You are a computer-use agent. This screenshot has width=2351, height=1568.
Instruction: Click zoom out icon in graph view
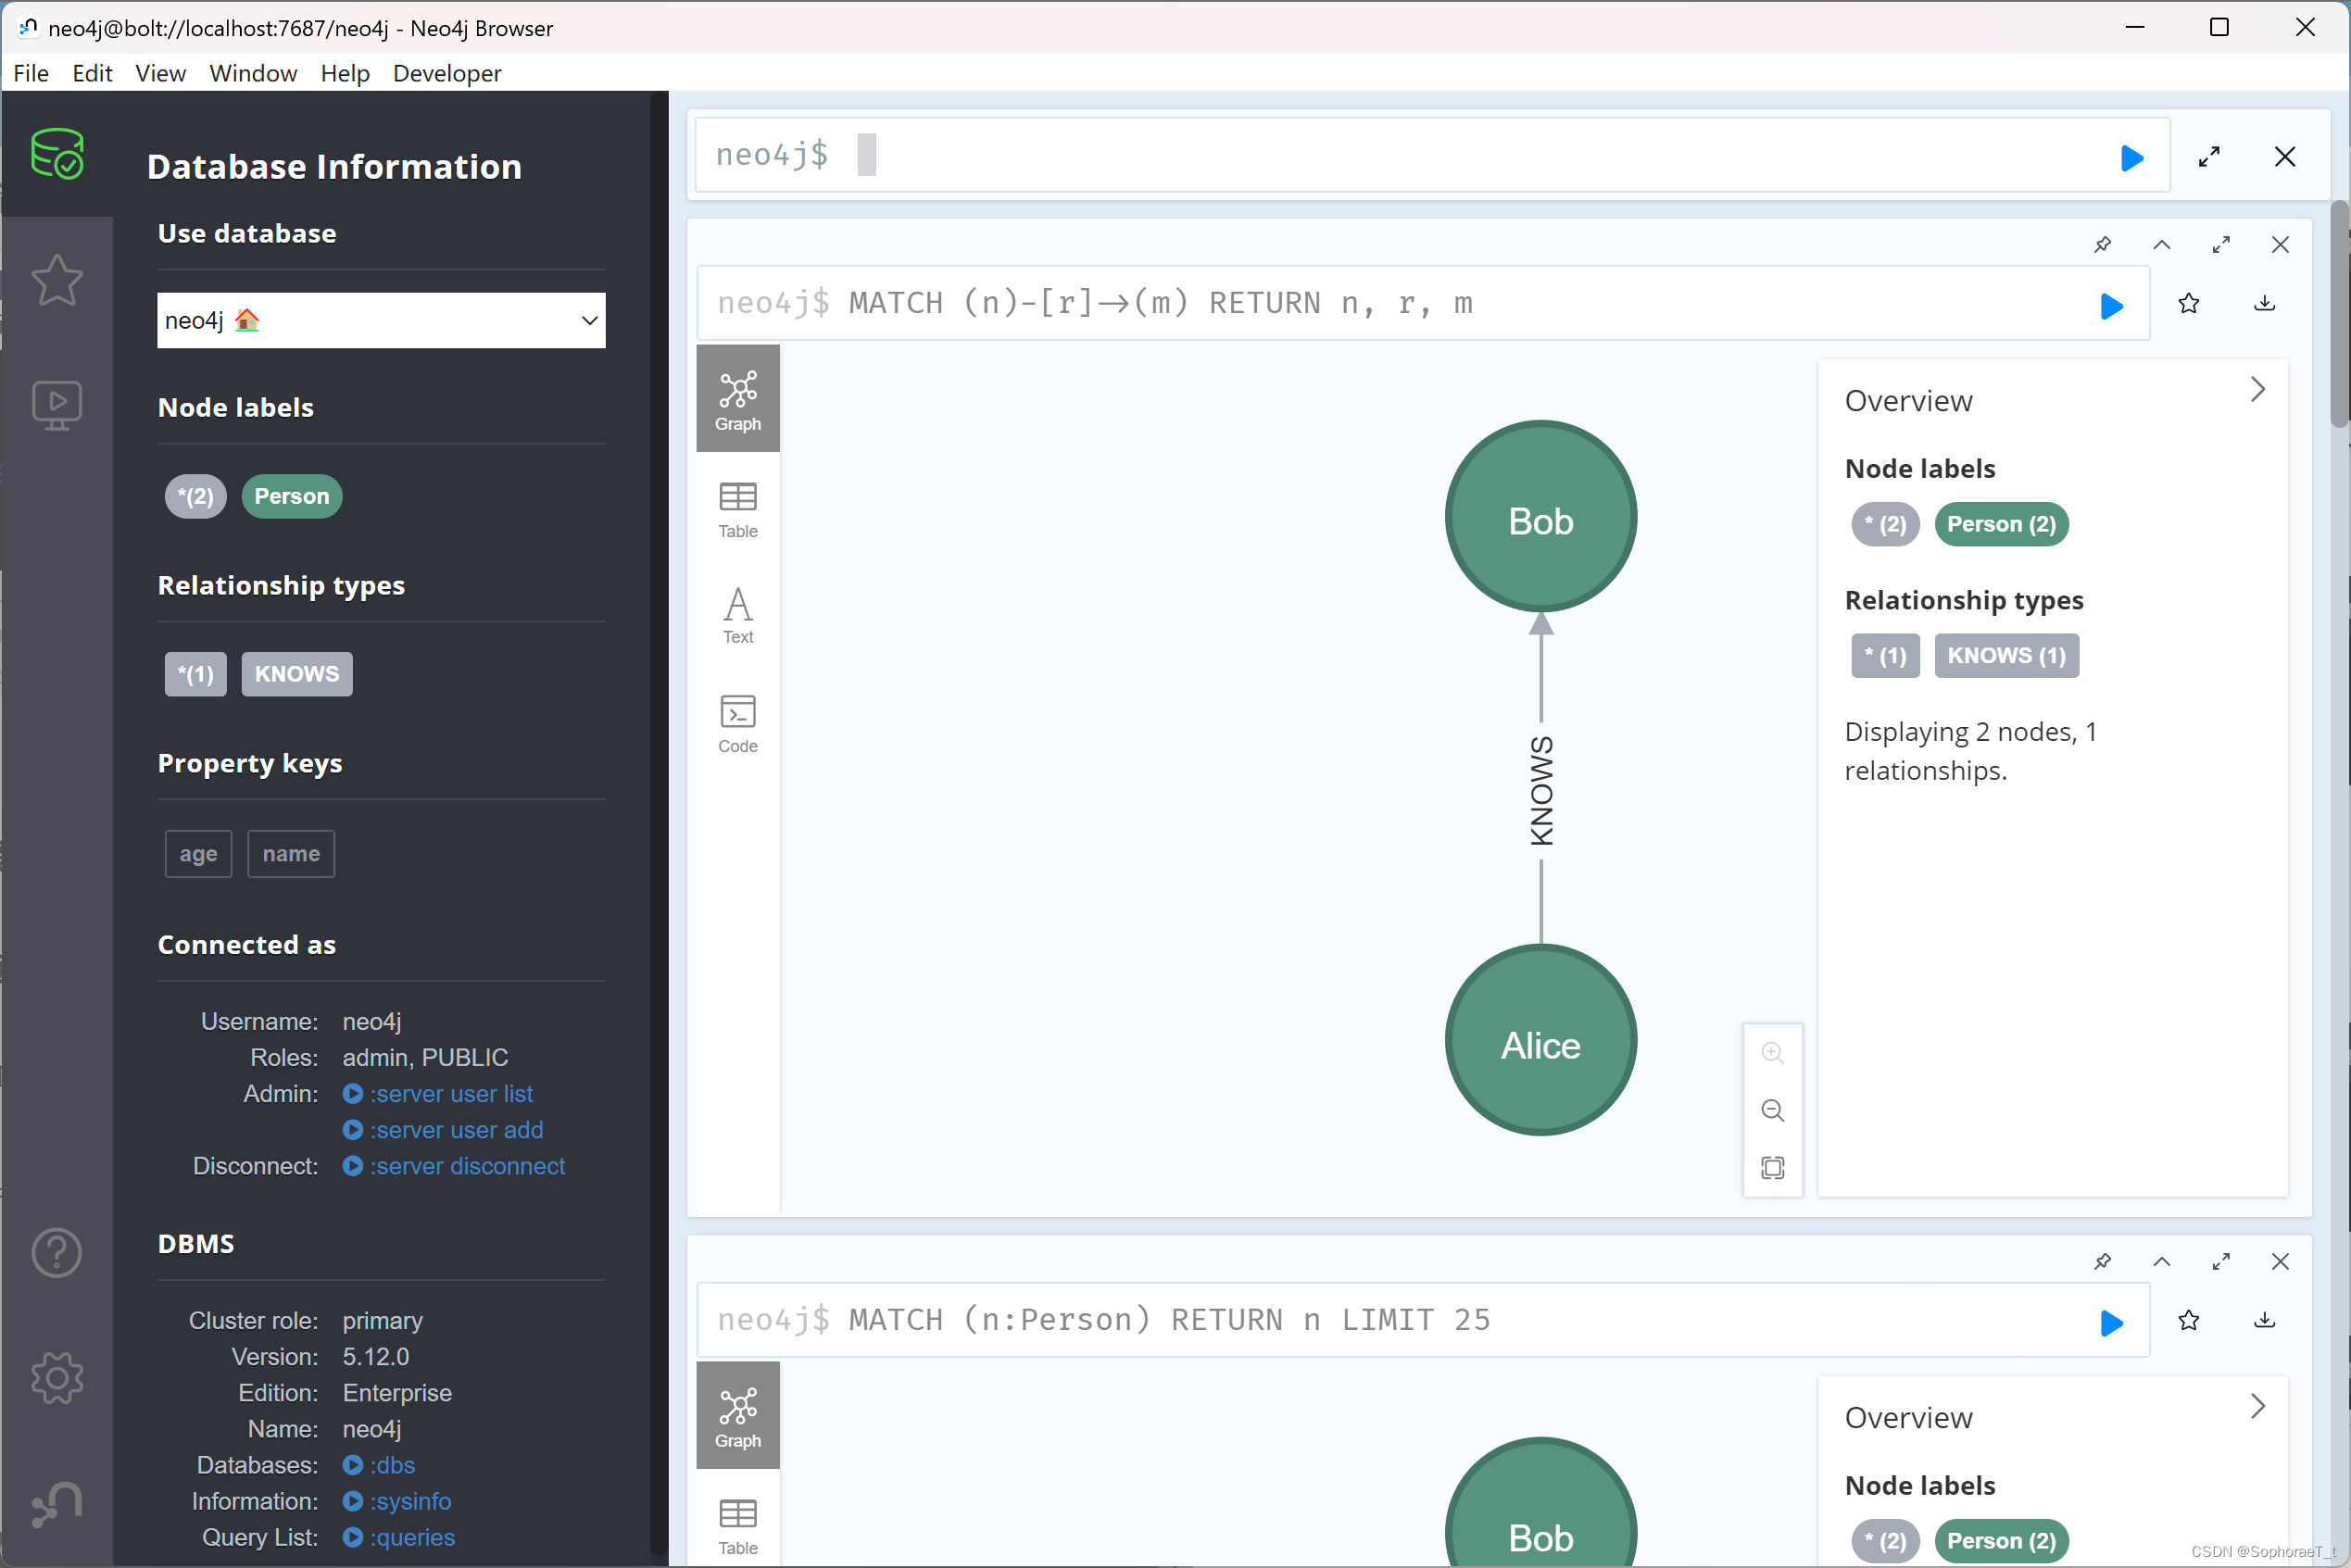coord(1772,1110)
